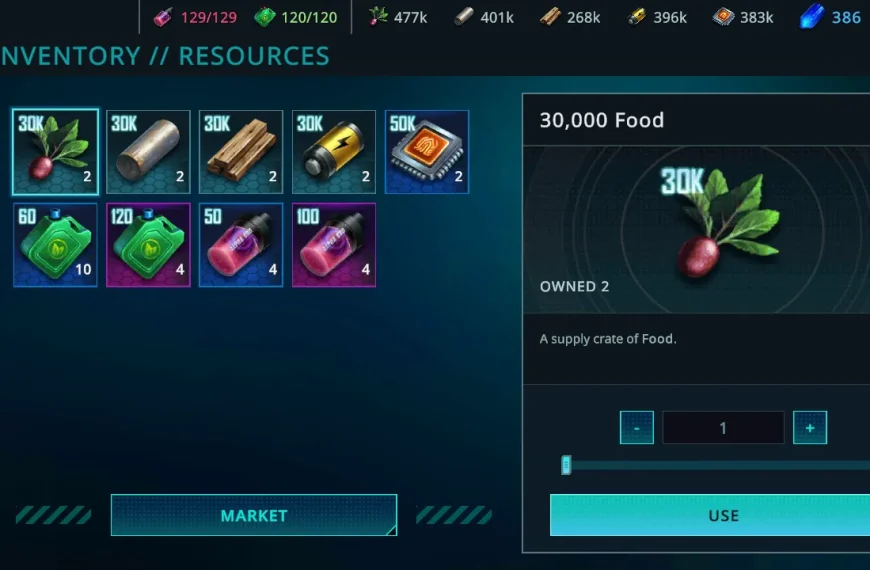Select the 30K Wood planks item

click(x=241, y=152)
